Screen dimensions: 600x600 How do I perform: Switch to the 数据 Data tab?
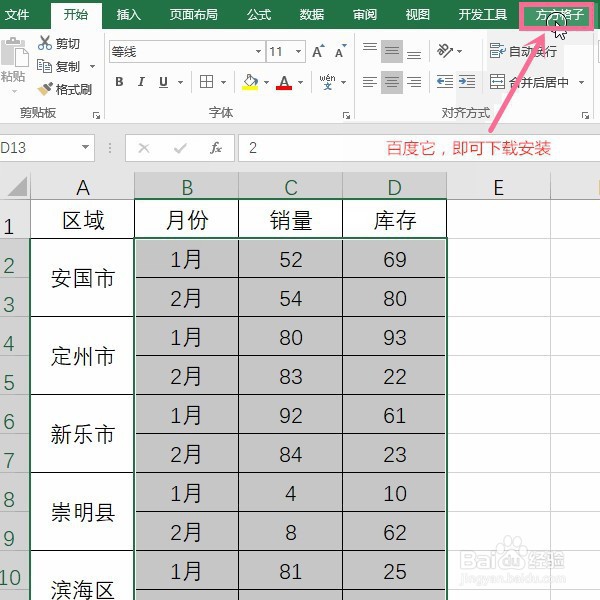311,15
